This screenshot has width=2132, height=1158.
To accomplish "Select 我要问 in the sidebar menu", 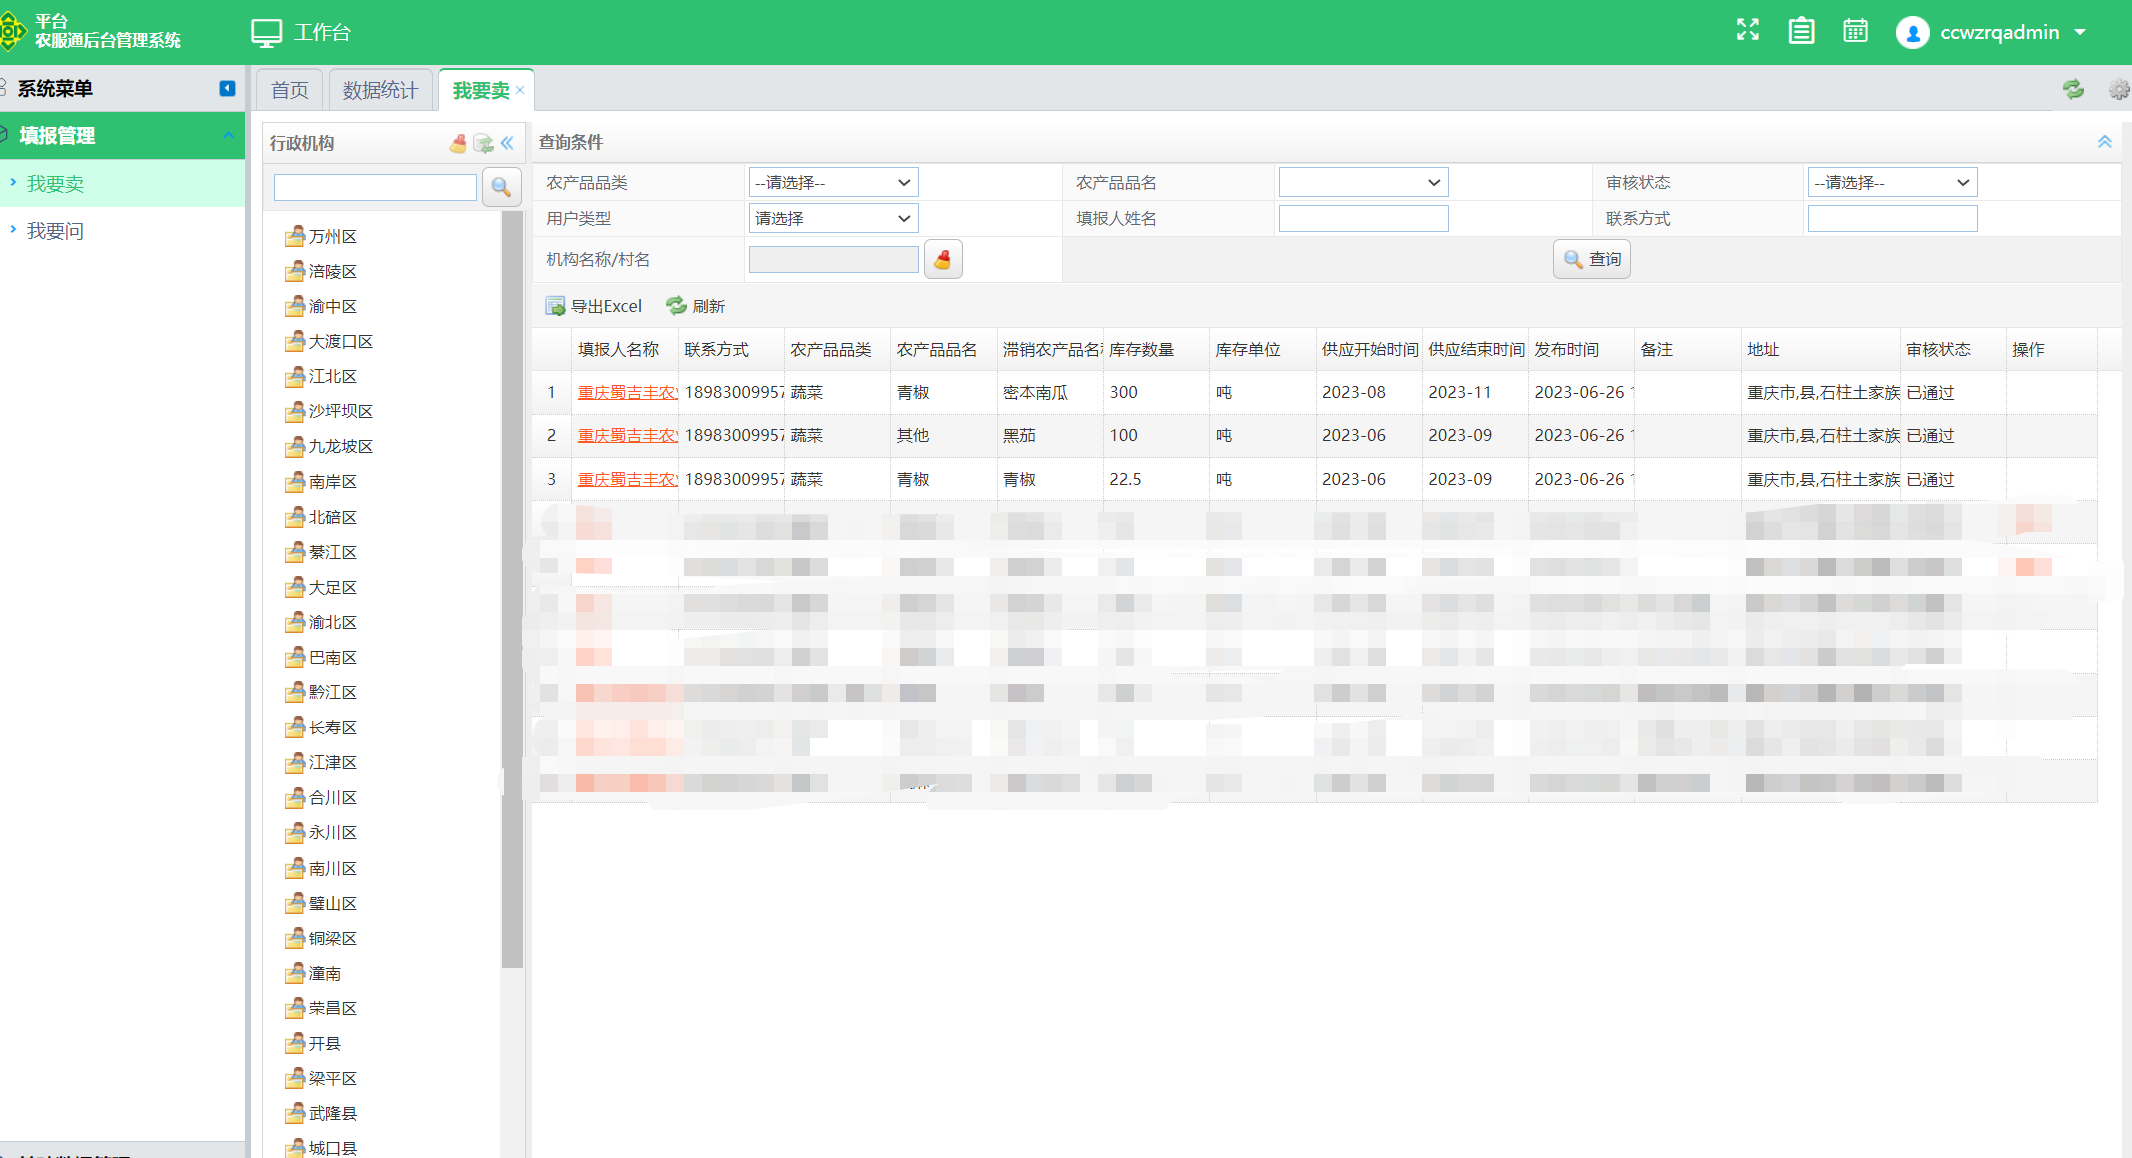I will pyautogui.click(x=55, y=231).
